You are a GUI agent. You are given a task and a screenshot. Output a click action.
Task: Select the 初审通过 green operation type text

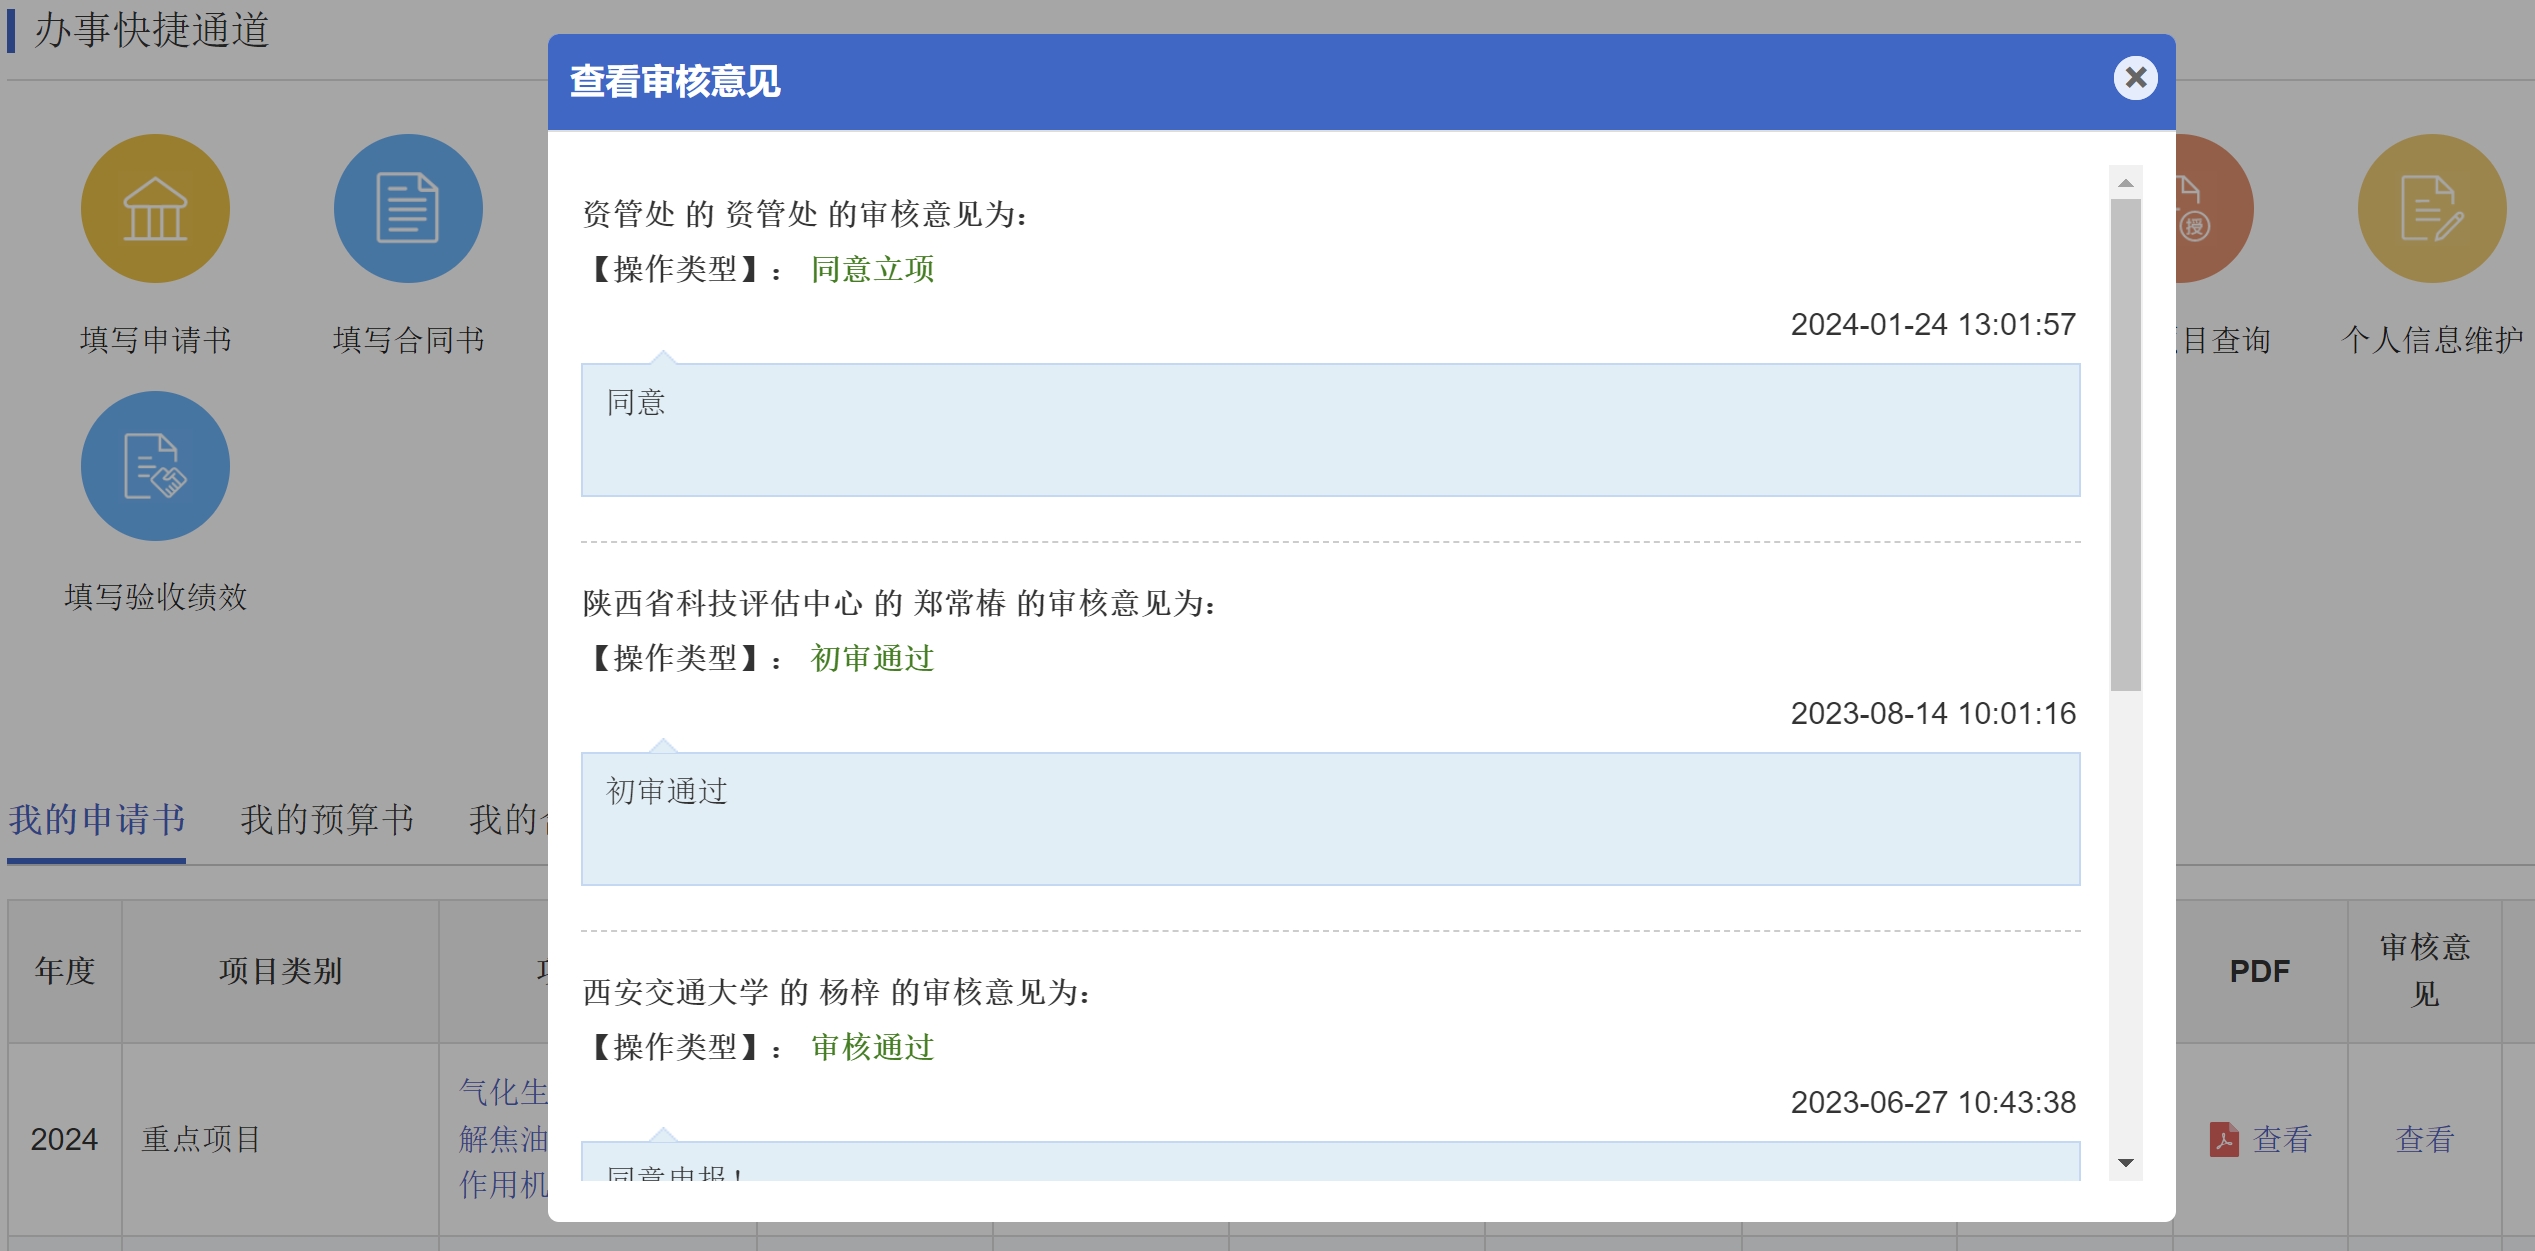872,658
